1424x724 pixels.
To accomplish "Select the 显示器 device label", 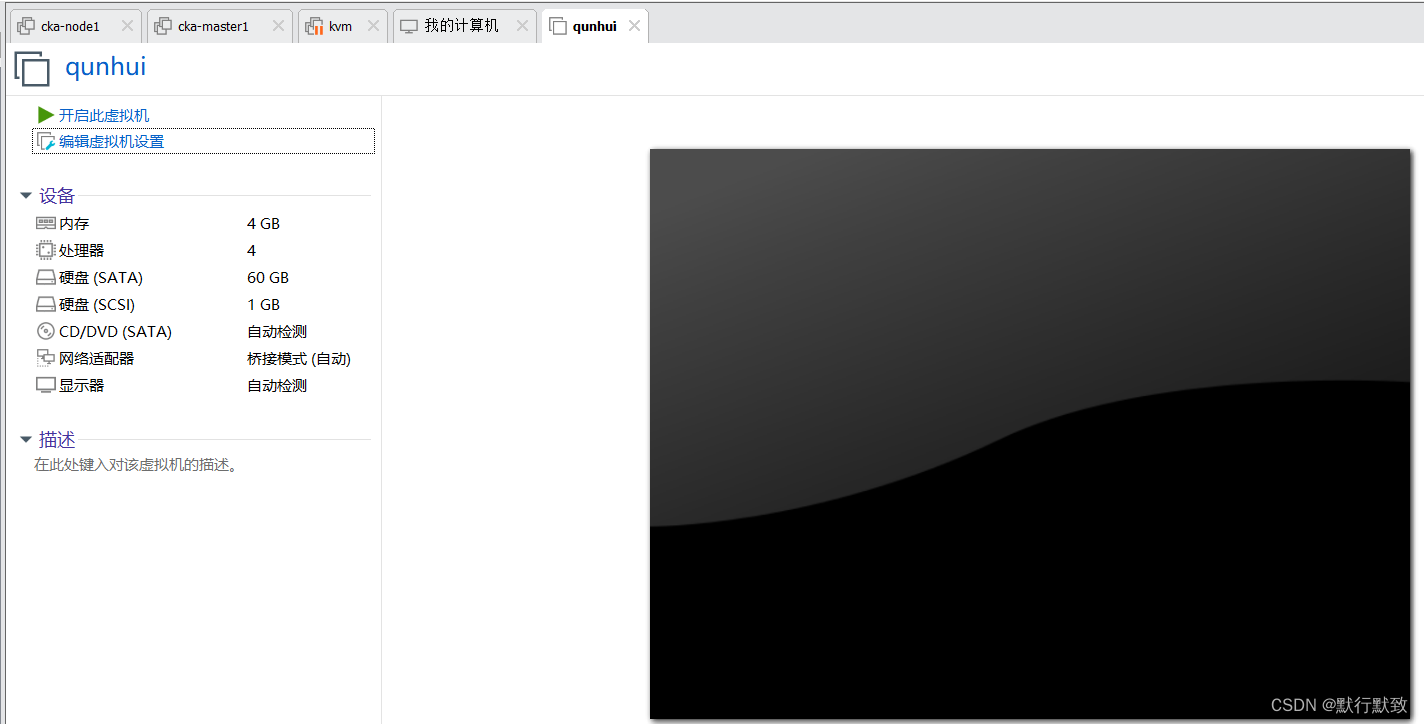I will coord(81,385).
